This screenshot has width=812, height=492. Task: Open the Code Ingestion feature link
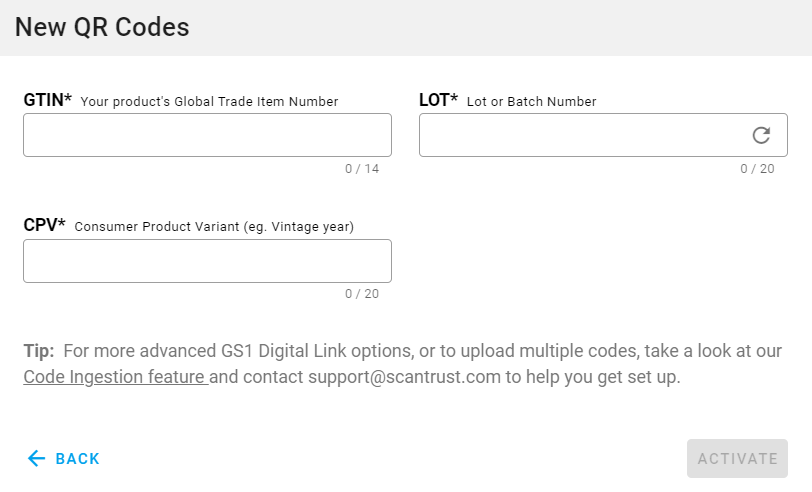coord(115,377)
